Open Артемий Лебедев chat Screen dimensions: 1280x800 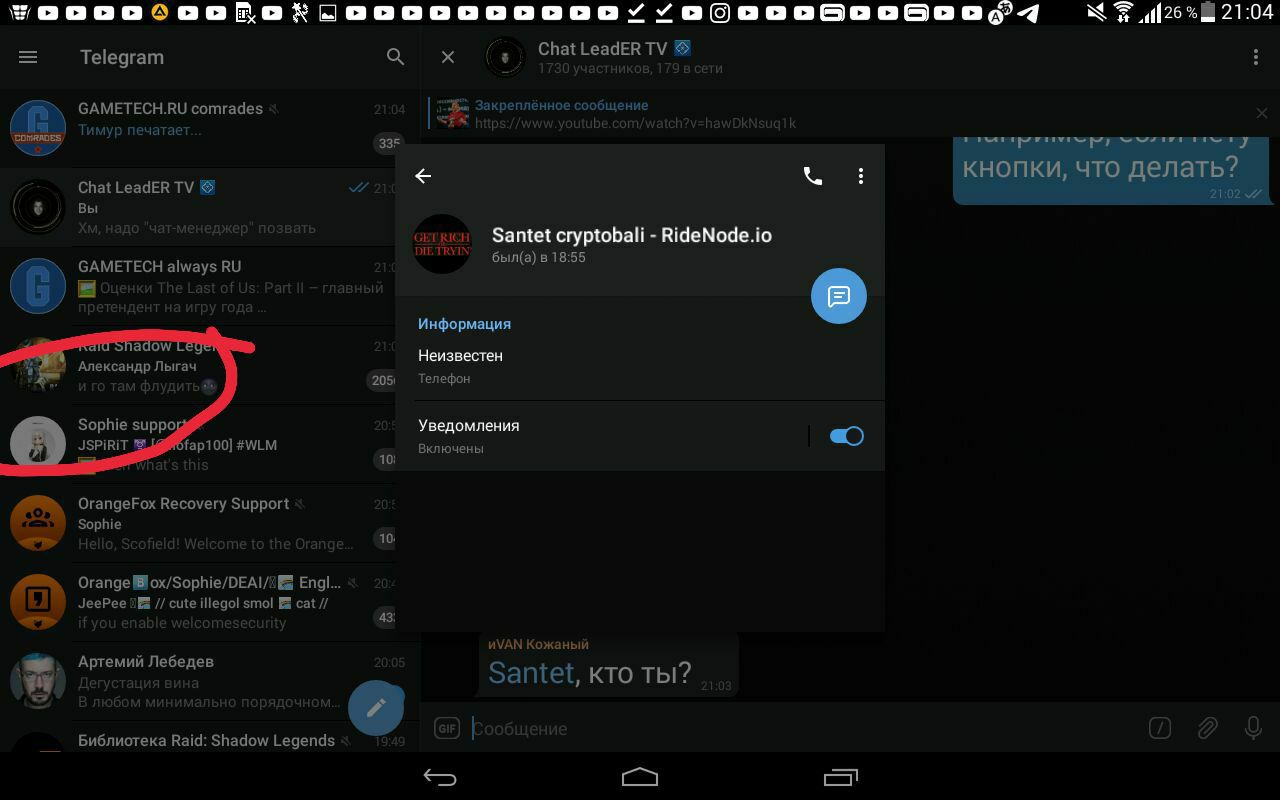[208, 681]
